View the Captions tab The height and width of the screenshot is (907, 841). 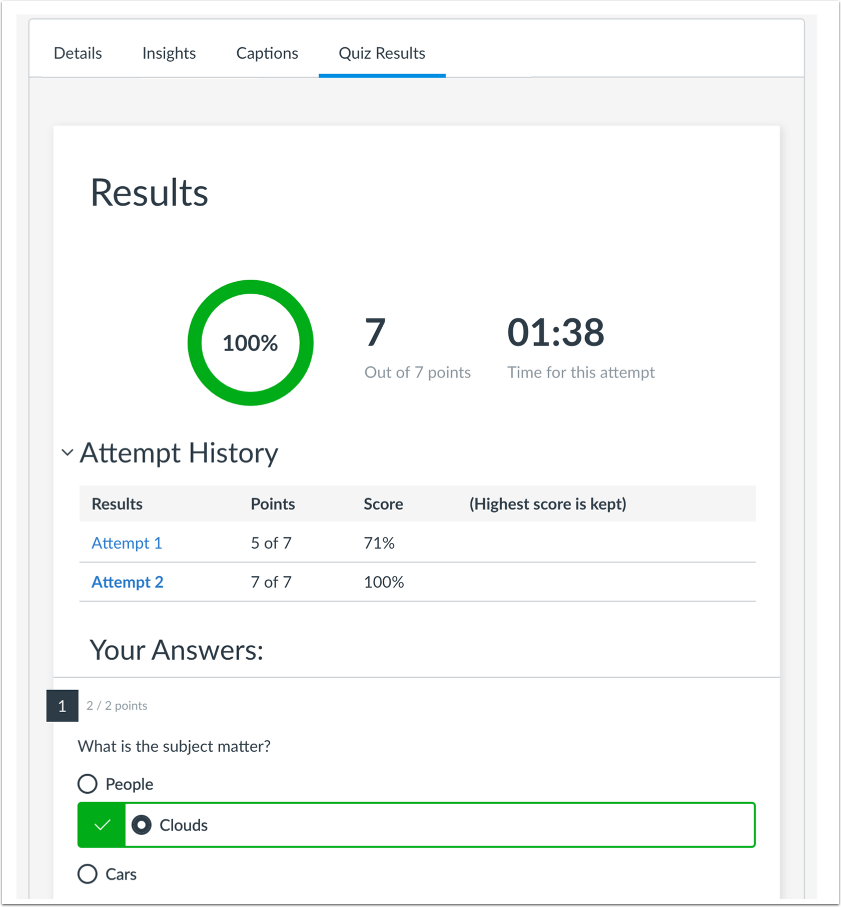[266, 53]
